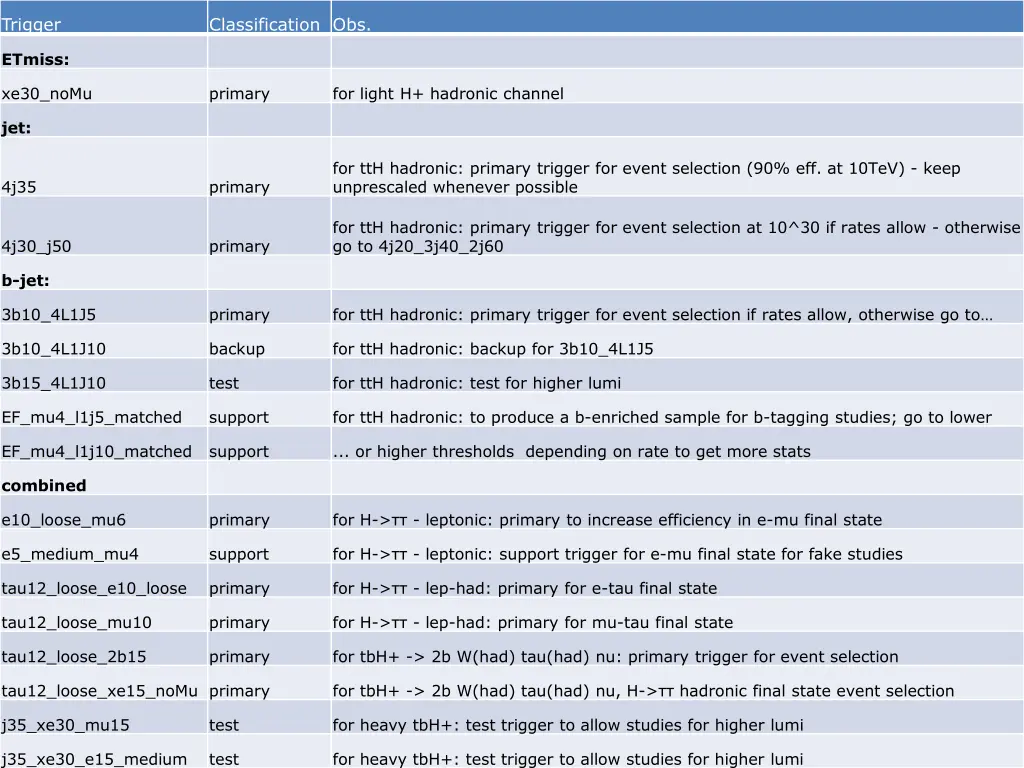Click the tau12_loose_mu10 trigger cell
Screen dimensions: 1024x768
(x=103, y=614)
